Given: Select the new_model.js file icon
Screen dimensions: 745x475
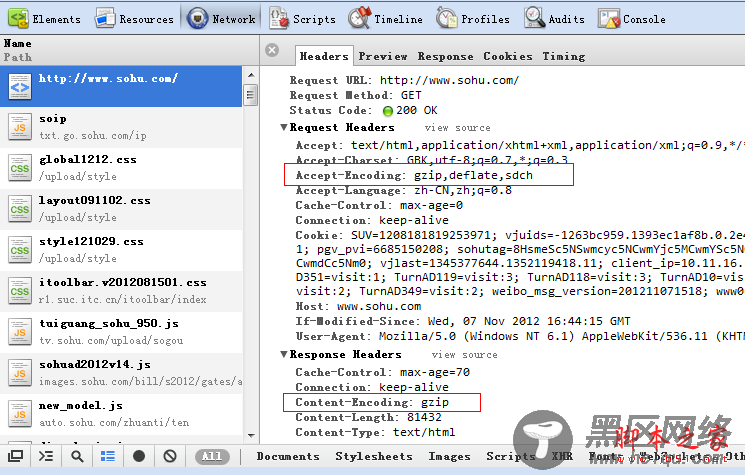Looking at the screenshot, I should tap(20, 414).
